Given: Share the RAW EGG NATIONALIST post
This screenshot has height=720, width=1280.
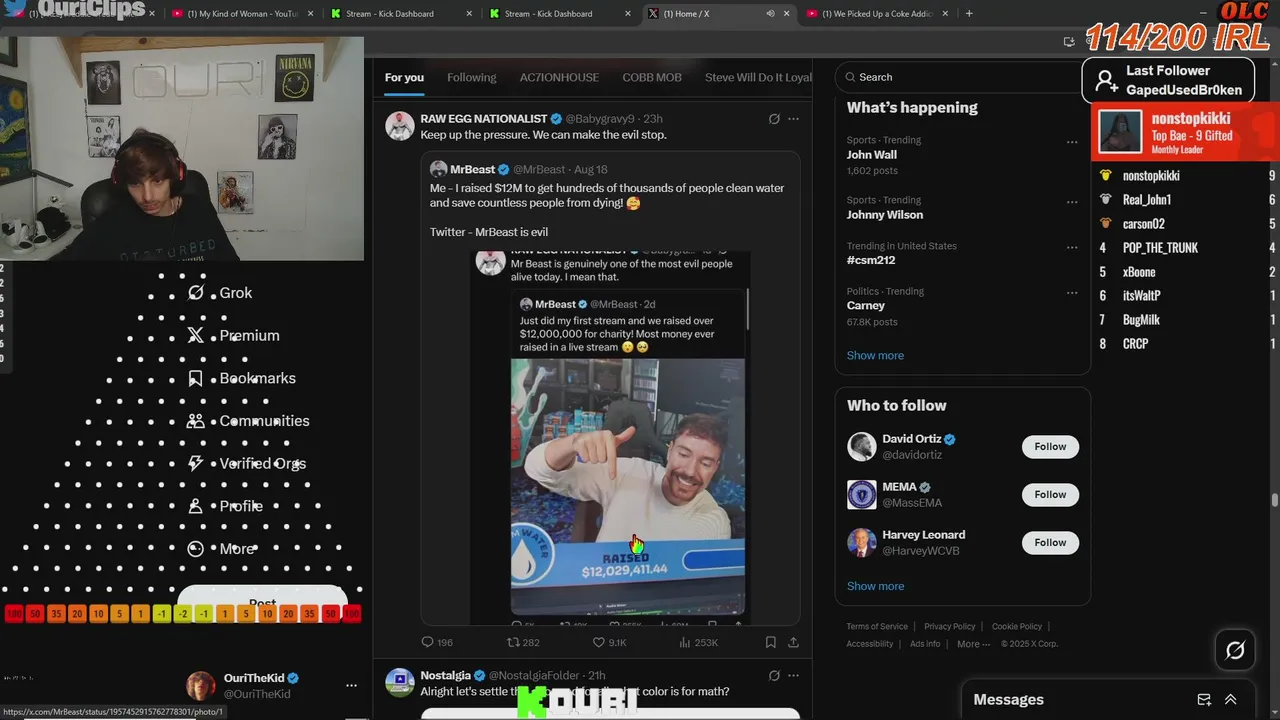Looking at the screenshot, I should point(794,642).
